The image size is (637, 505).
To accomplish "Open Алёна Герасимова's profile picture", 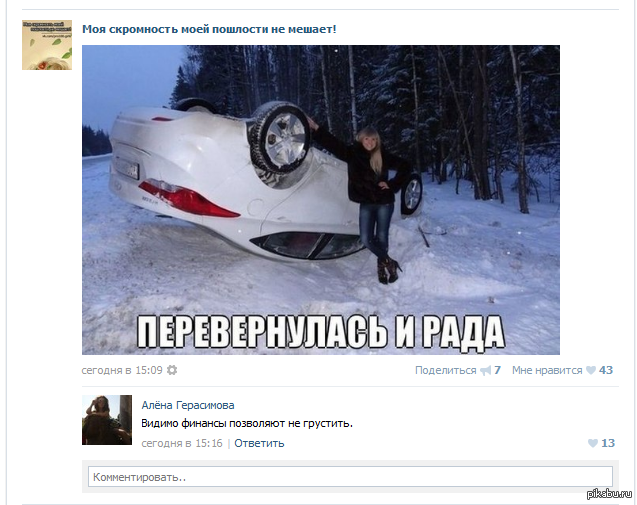I will 107,420.
